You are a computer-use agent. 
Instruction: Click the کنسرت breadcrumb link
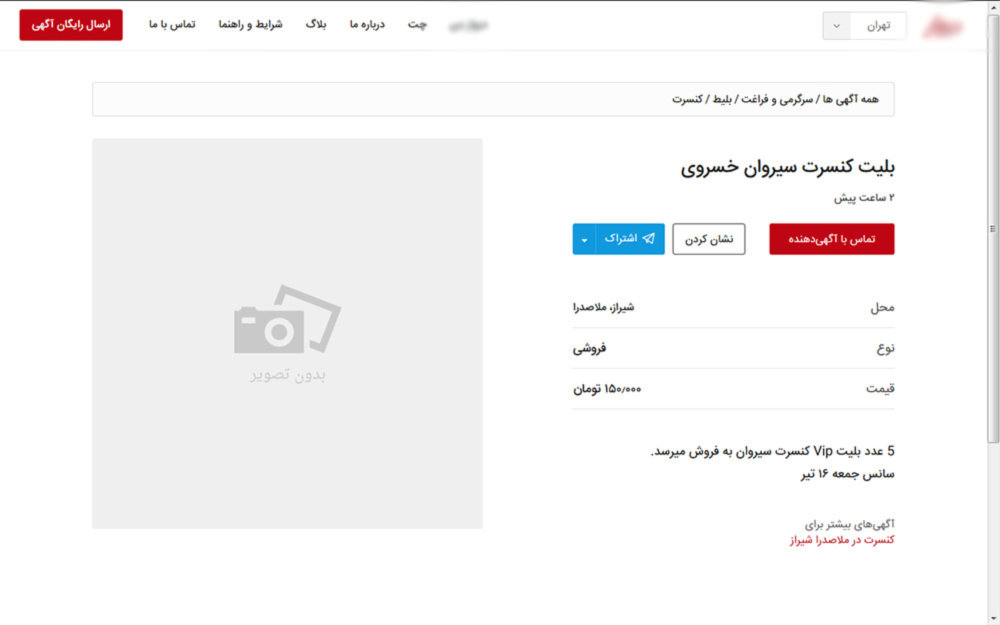[x=688, y=99]
